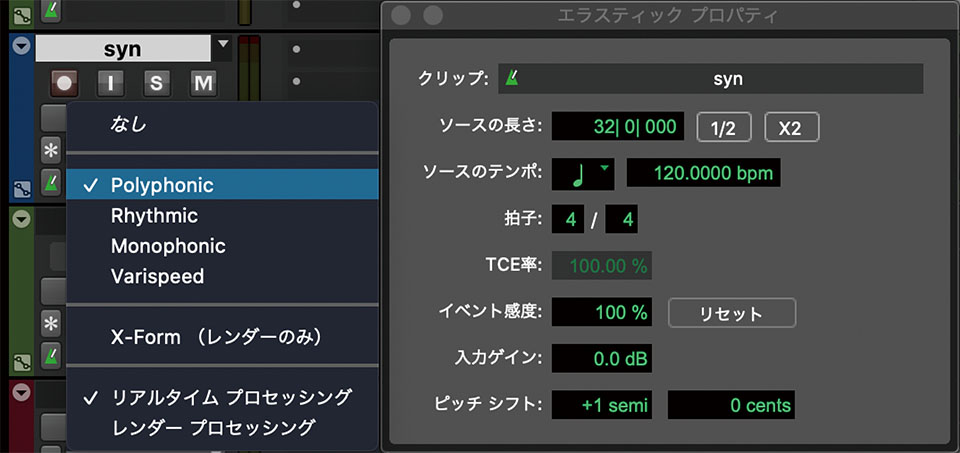Viewport: 960px width, 453px height.
Task: Edit the イベント感度 100 % field
Action: pos(602,312)
